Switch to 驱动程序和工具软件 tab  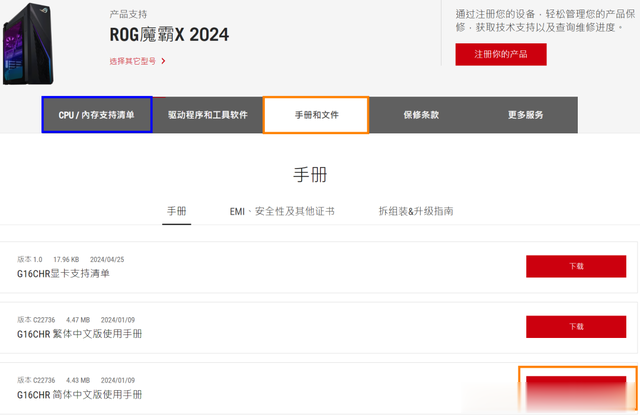click(x=208, y=115)
